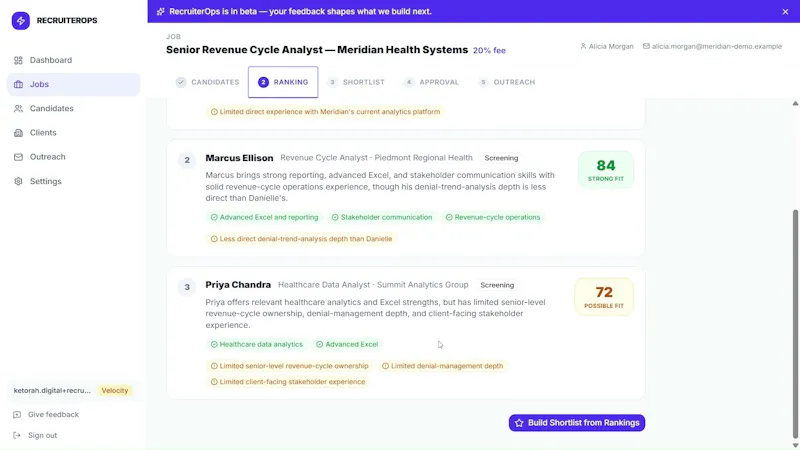Click the Sign out arrow icon
Screen dimensions: 800x450
click(x=17, y=435)
